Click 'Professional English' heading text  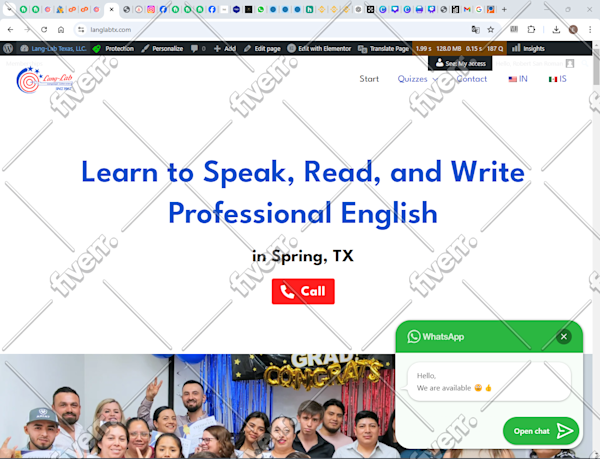303,213
